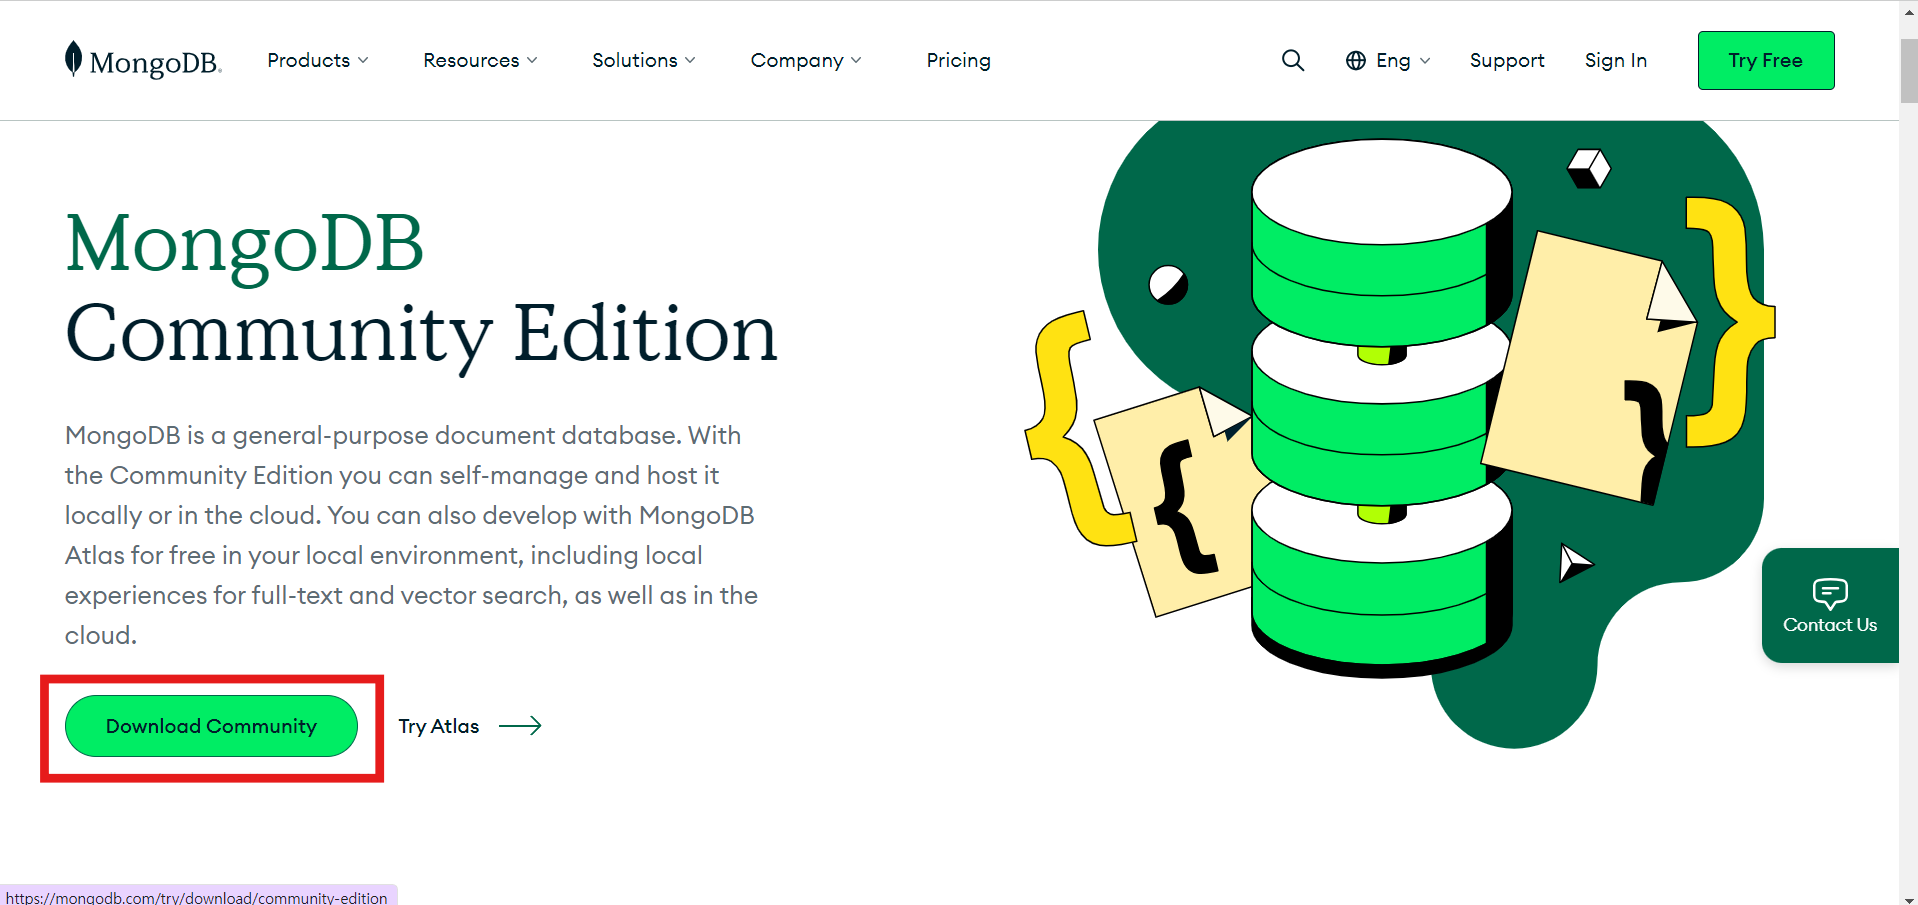The width and height of the screenshot is (1918, 905).
Task: Click the MongoDB wordmark in header
Action: click(155, 63)
